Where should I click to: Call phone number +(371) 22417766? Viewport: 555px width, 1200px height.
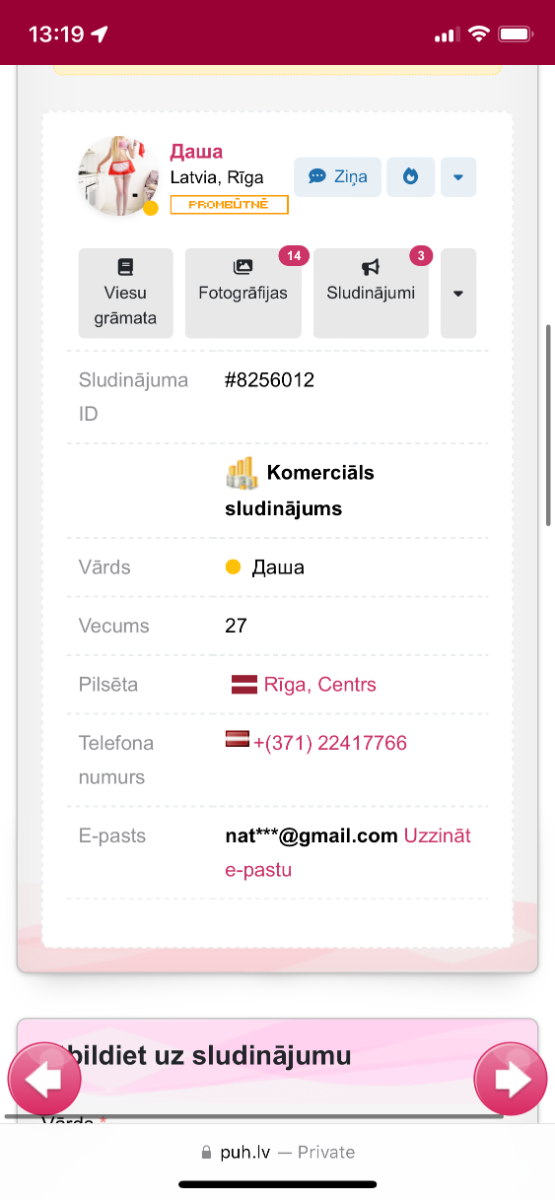pyautogui.click(x=330, y=743)
